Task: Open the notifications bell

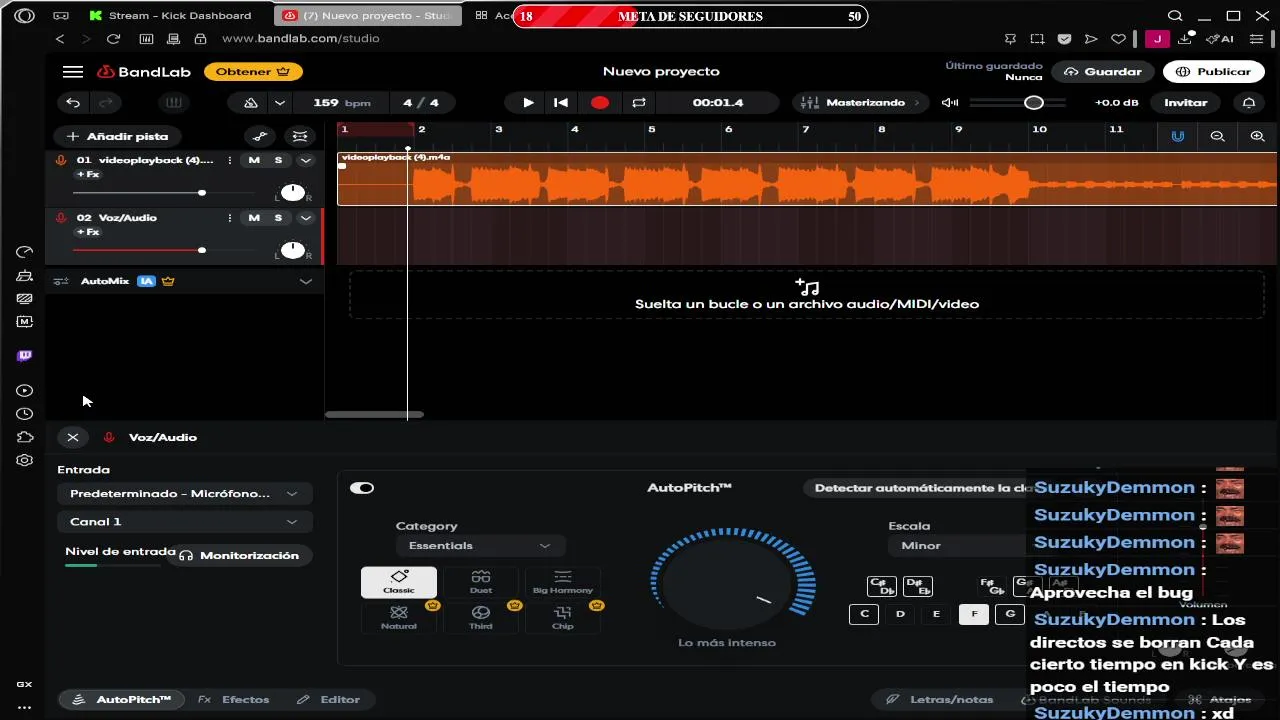Action: point(1248,102)
